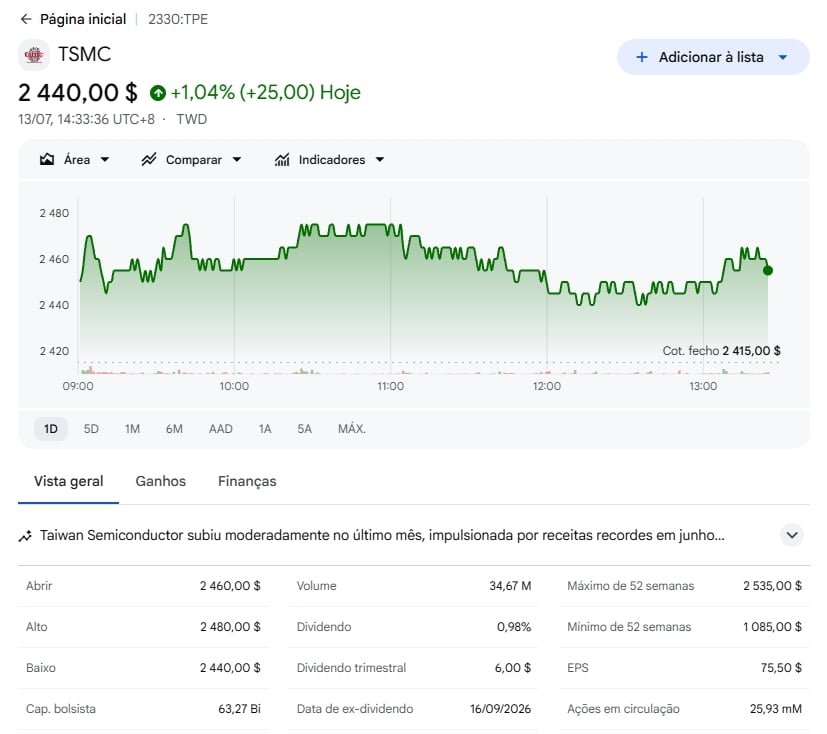Click the EPS value 75,50 $
The width and height of the screenshot is (827, 734).
click(x=781, y=668)
